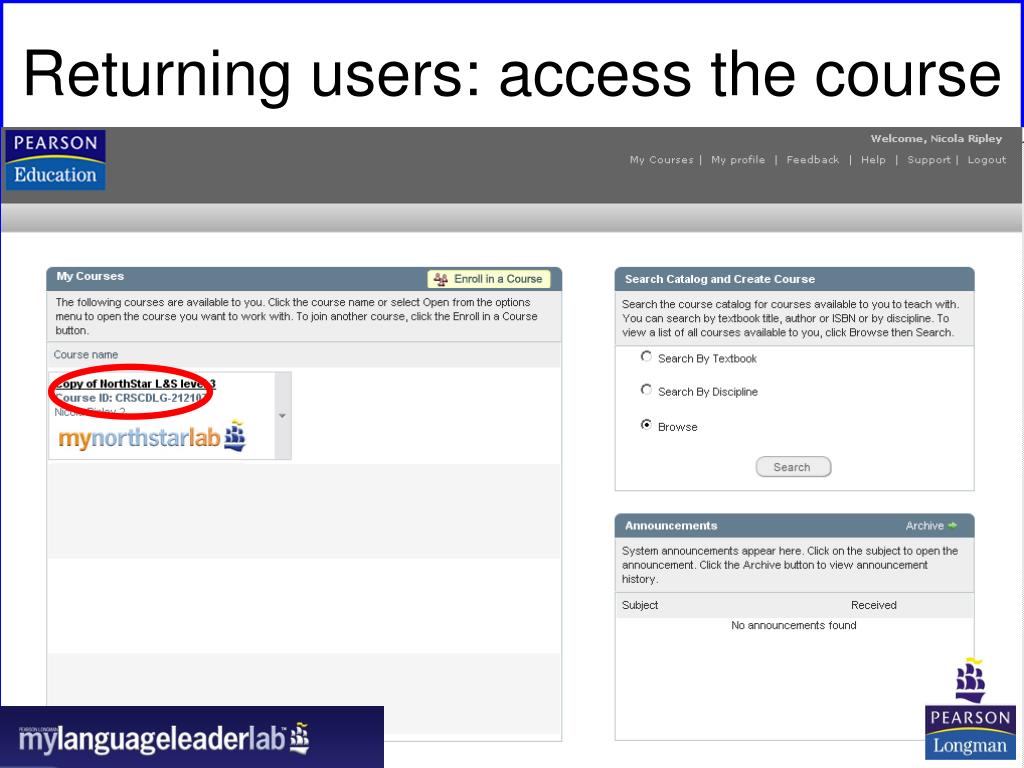
Task: Open the mynorthstarlab course logo
Action: (152, 437)
